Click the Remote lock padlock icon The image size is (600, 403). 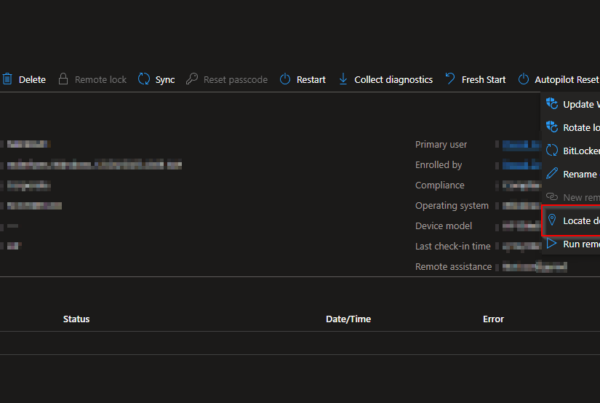(64, 79)
